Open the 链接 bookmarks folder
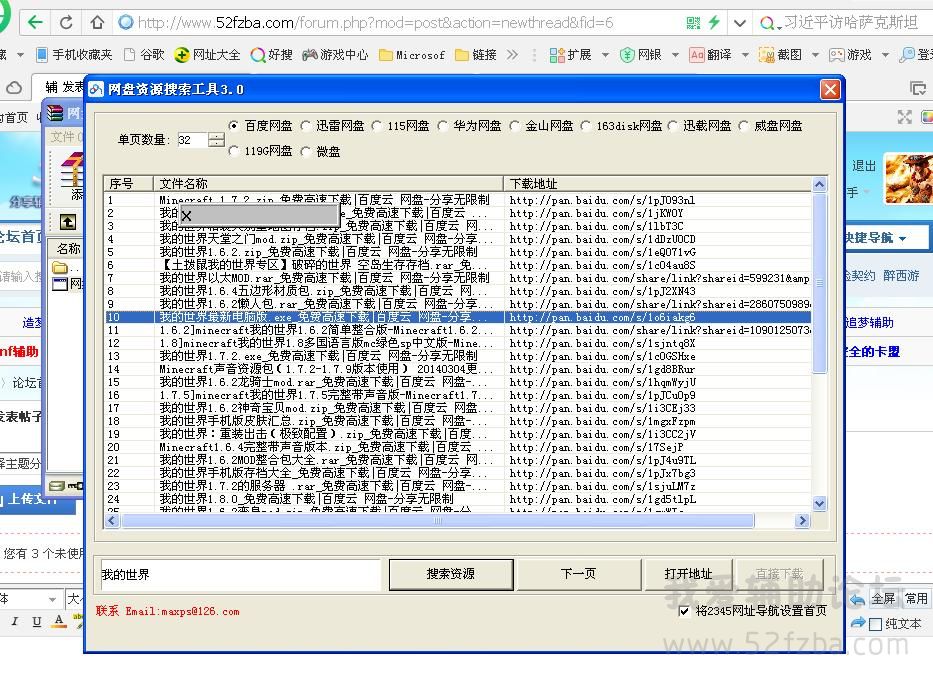The image size is (933, 683). pos(475,55)
